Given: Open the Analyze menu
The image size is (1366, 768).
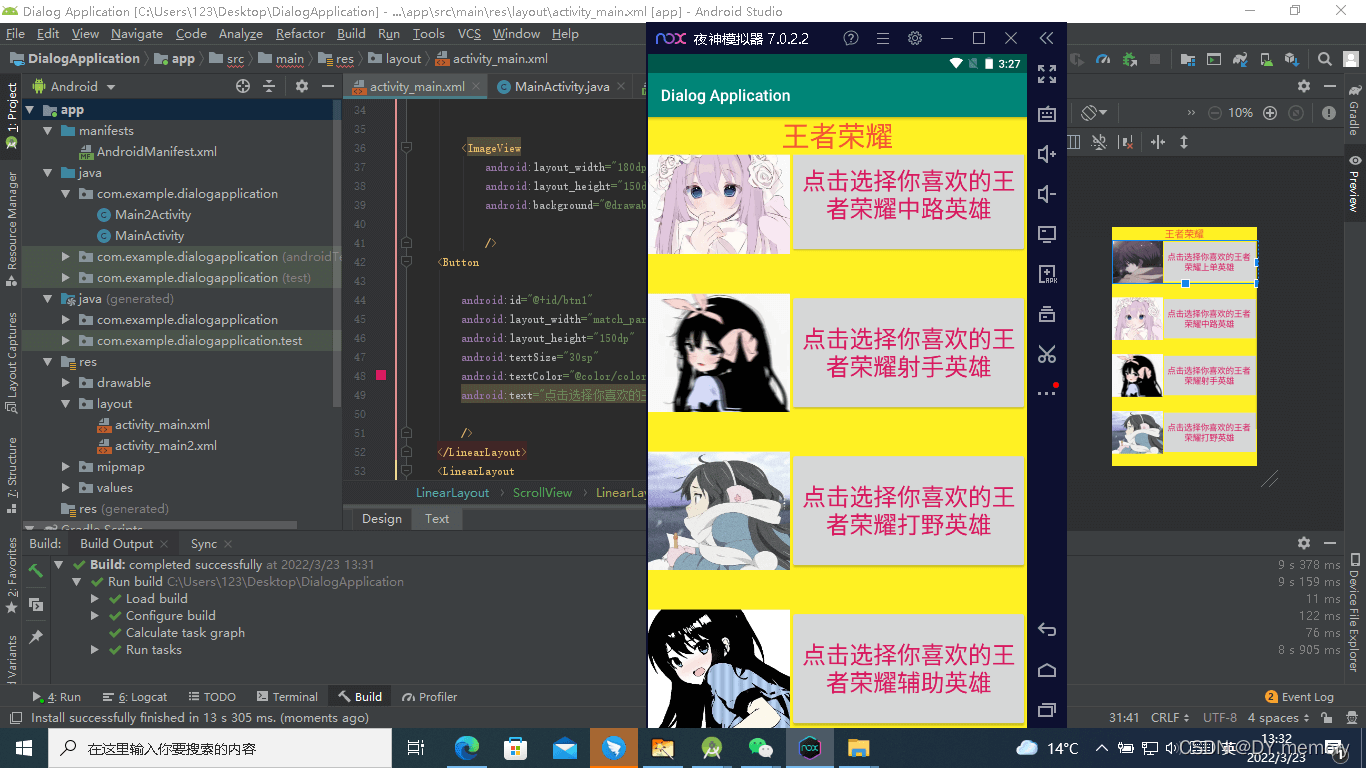Looking at the screenshot, I should 241,33.
